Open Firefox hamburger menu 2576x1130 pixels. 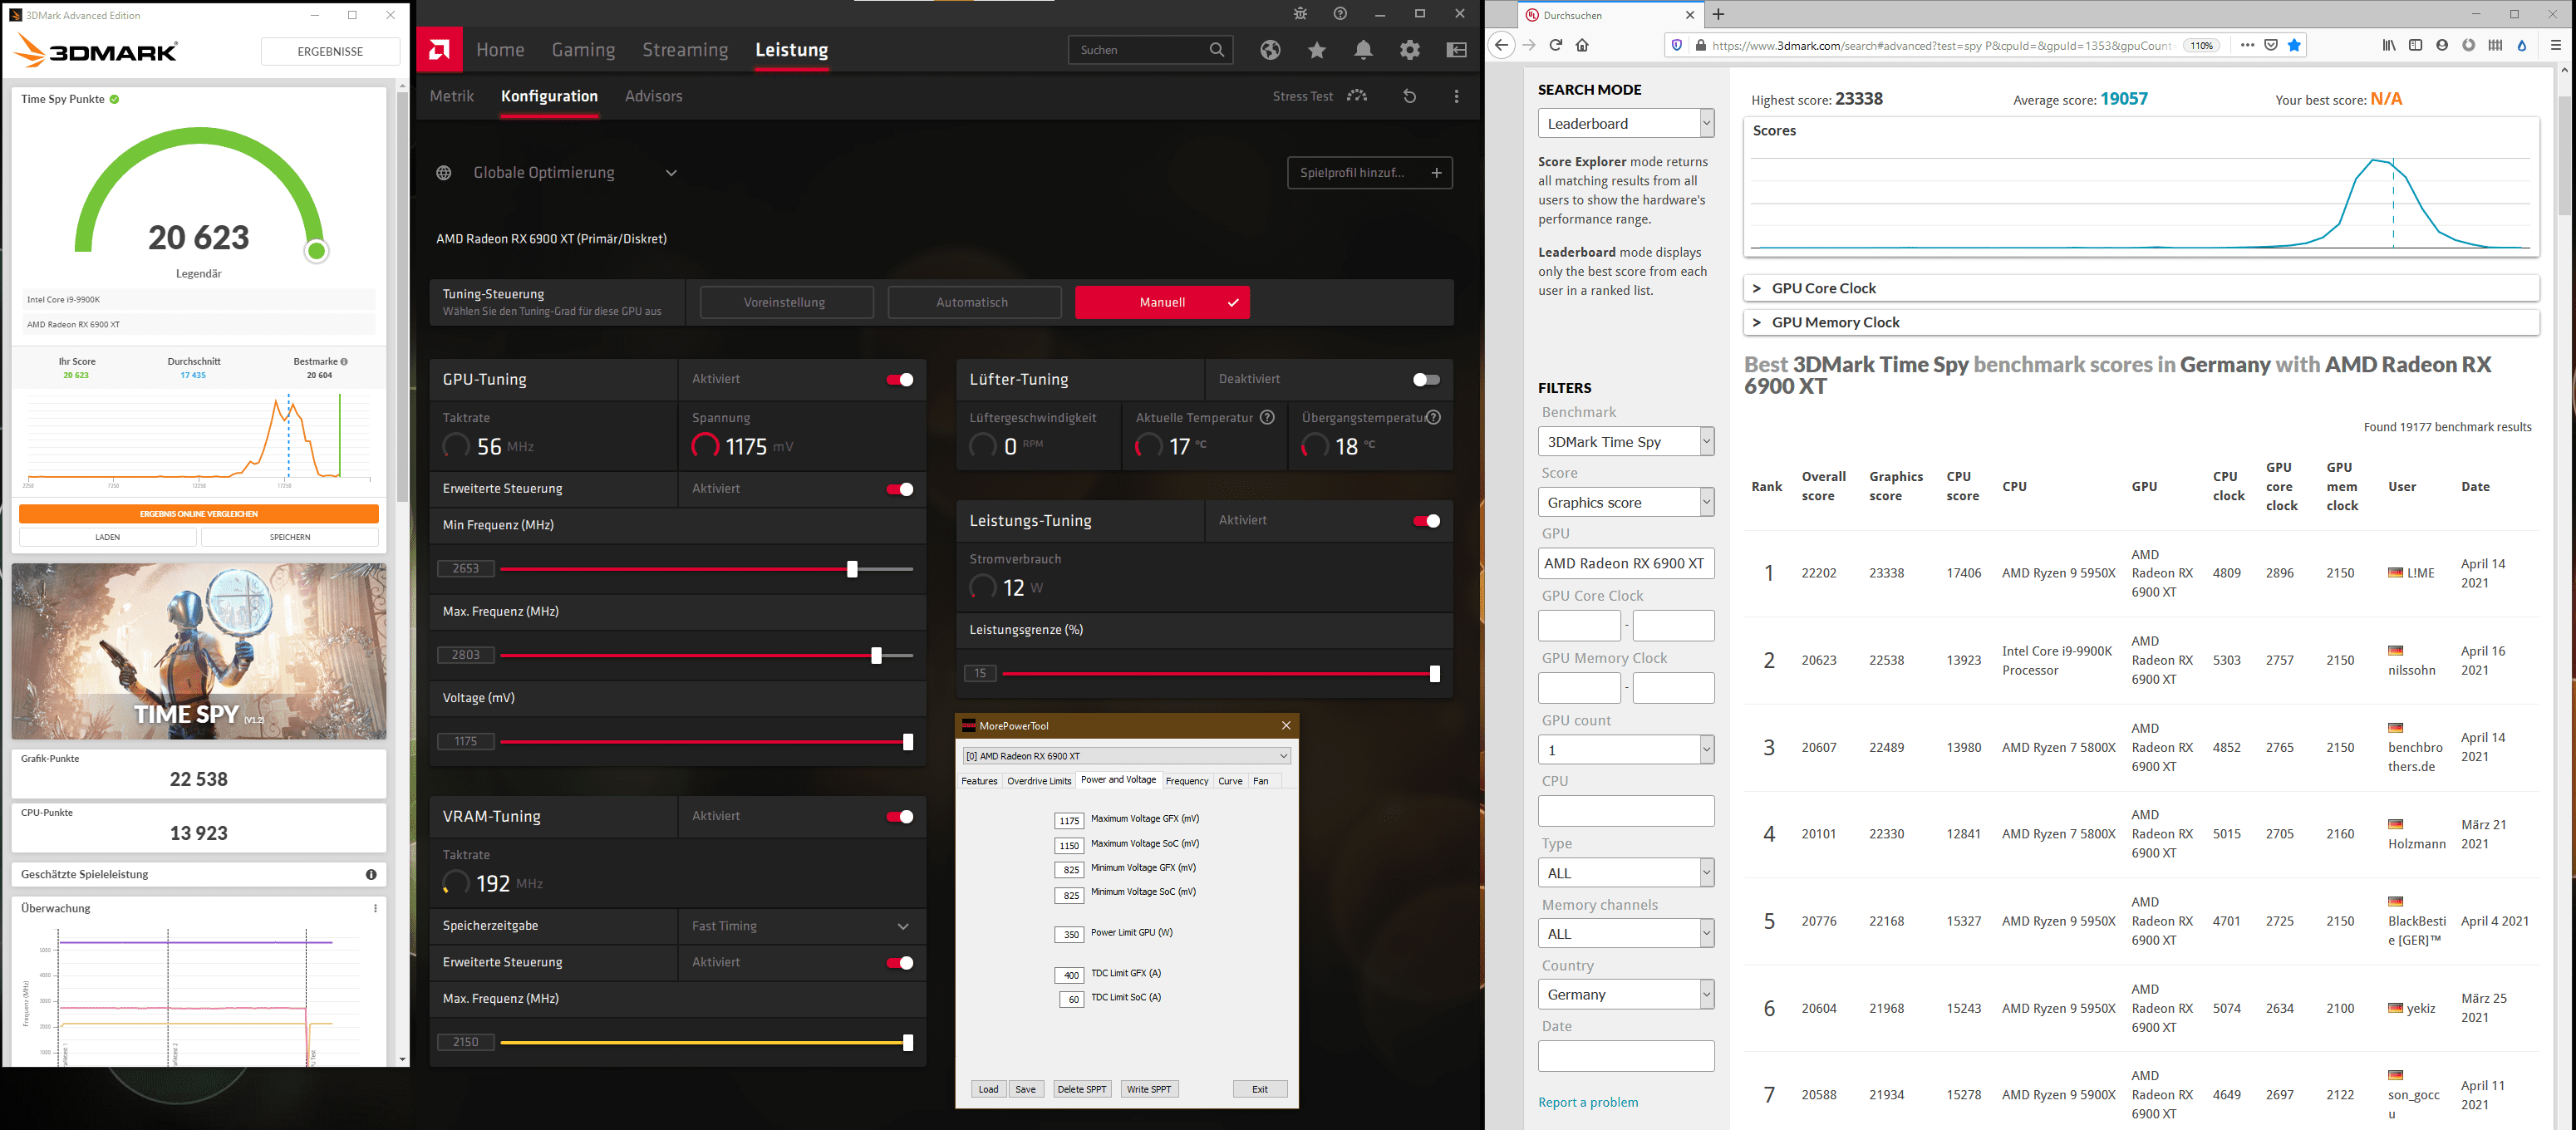[x=2555, y=45]
